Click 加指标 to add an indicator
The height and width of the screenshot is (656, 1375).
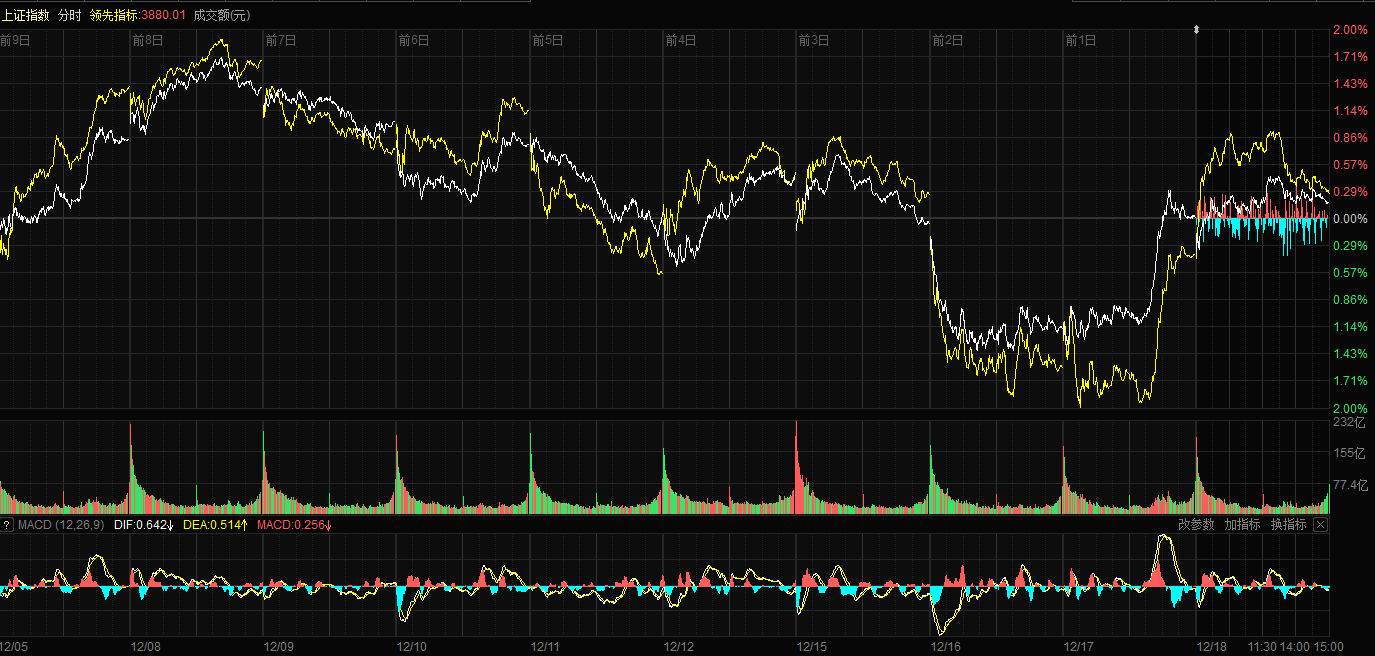pos(1242,525)
